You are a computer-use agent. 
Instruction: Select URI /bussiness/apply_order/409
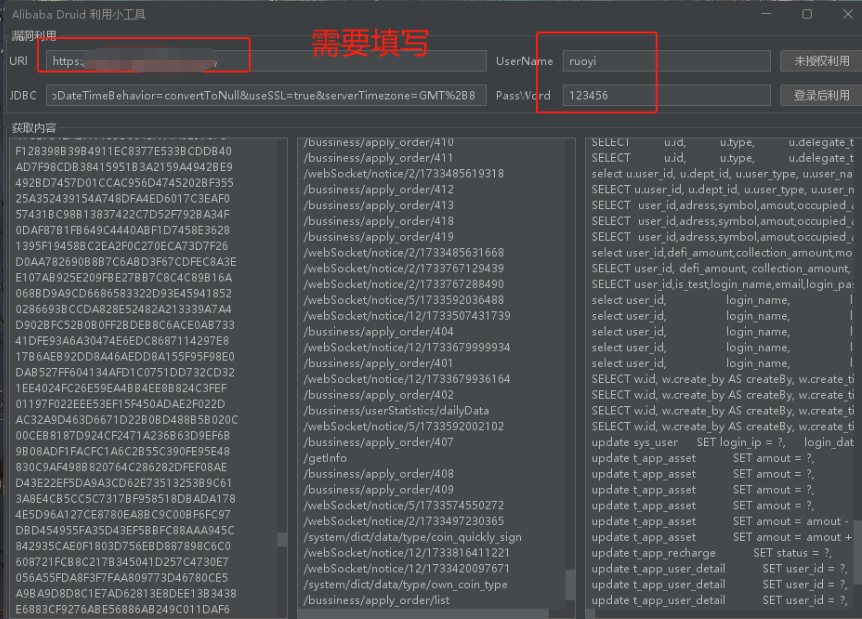378,490
